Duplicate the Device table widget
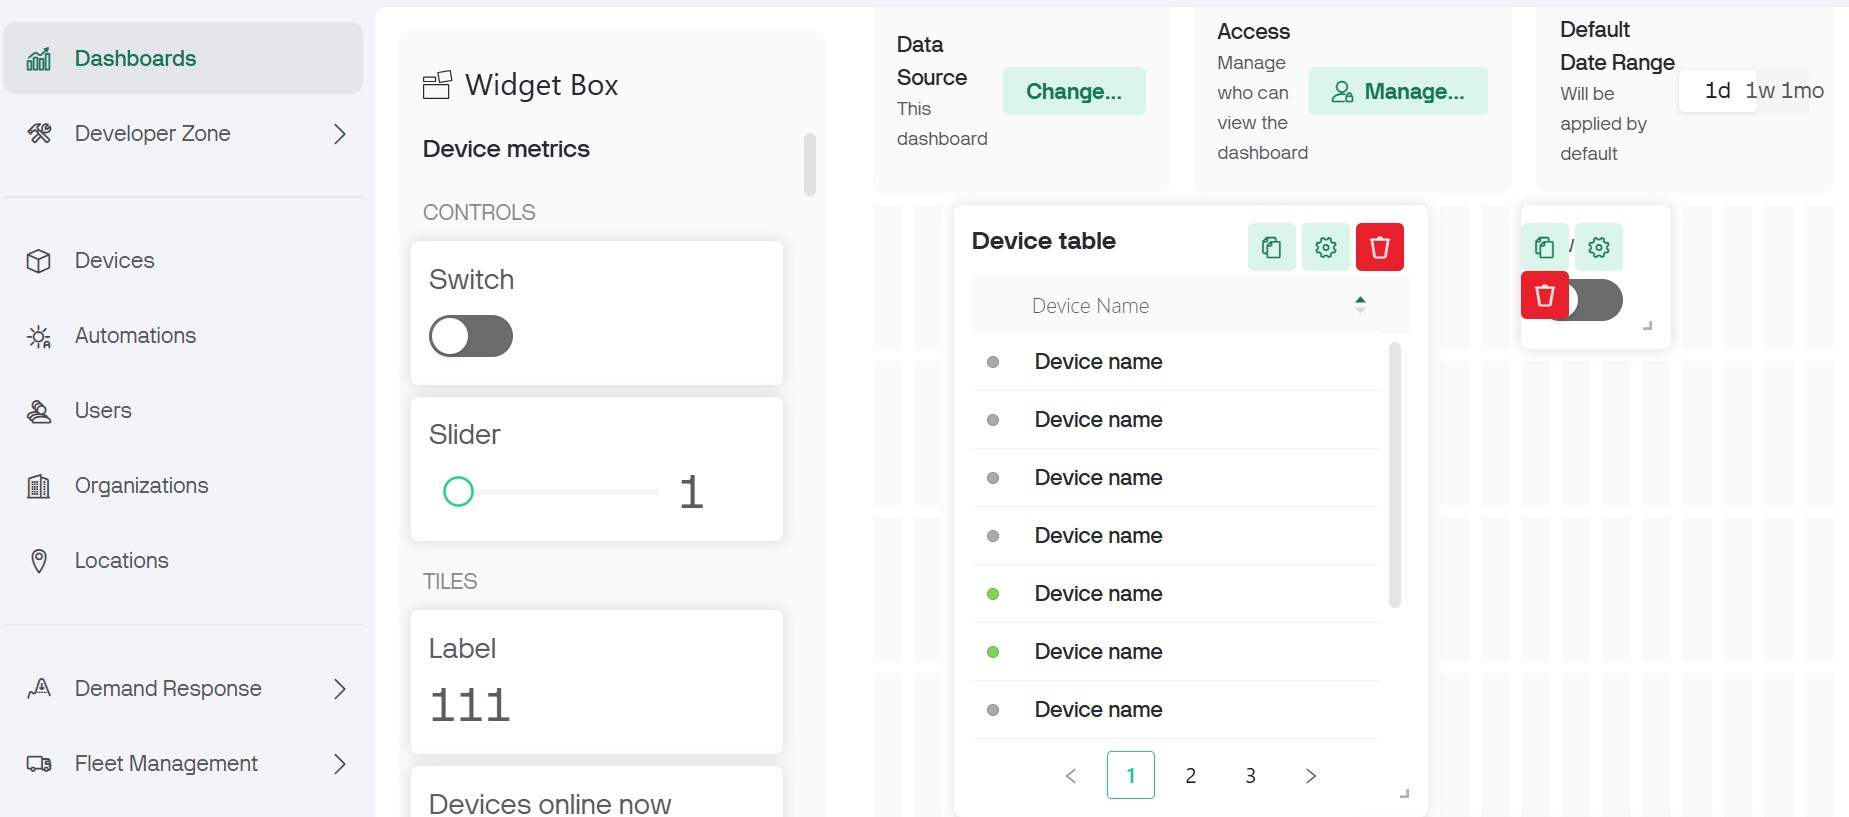Screen dimensions: 1849x817 1272,247
